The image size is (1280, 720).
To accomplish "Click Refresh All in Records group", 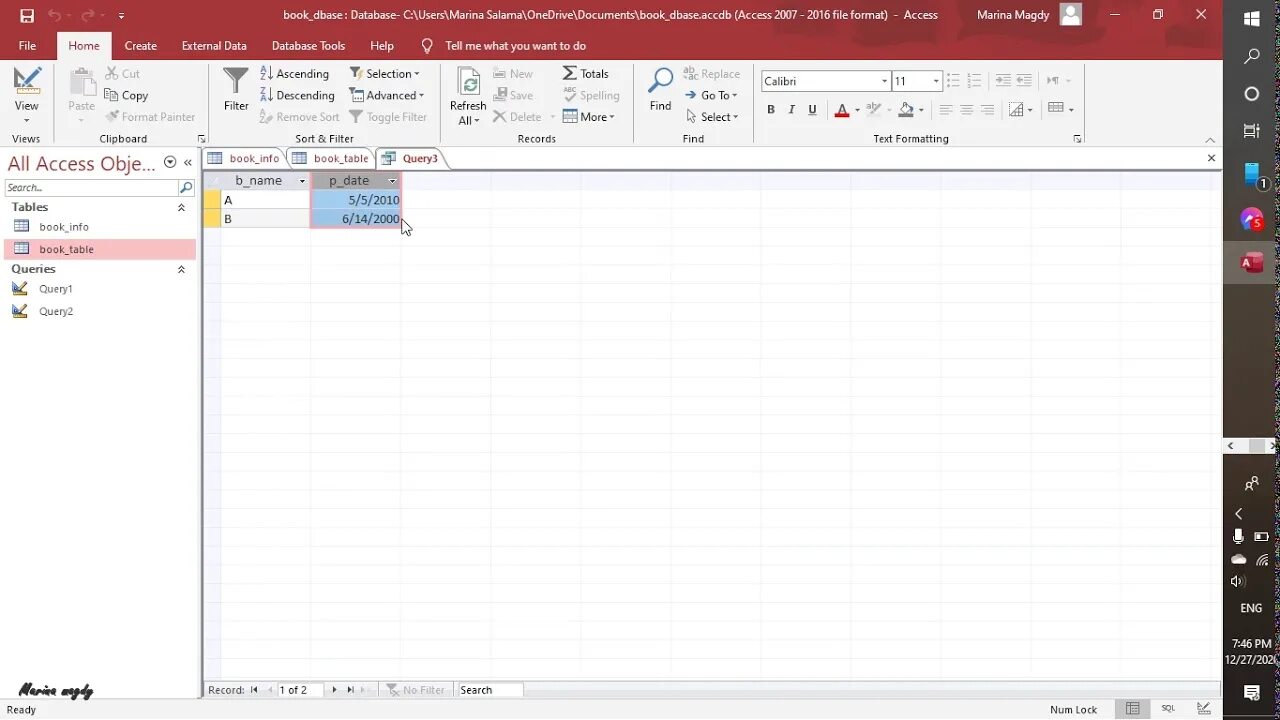I will tap(468, 96).
